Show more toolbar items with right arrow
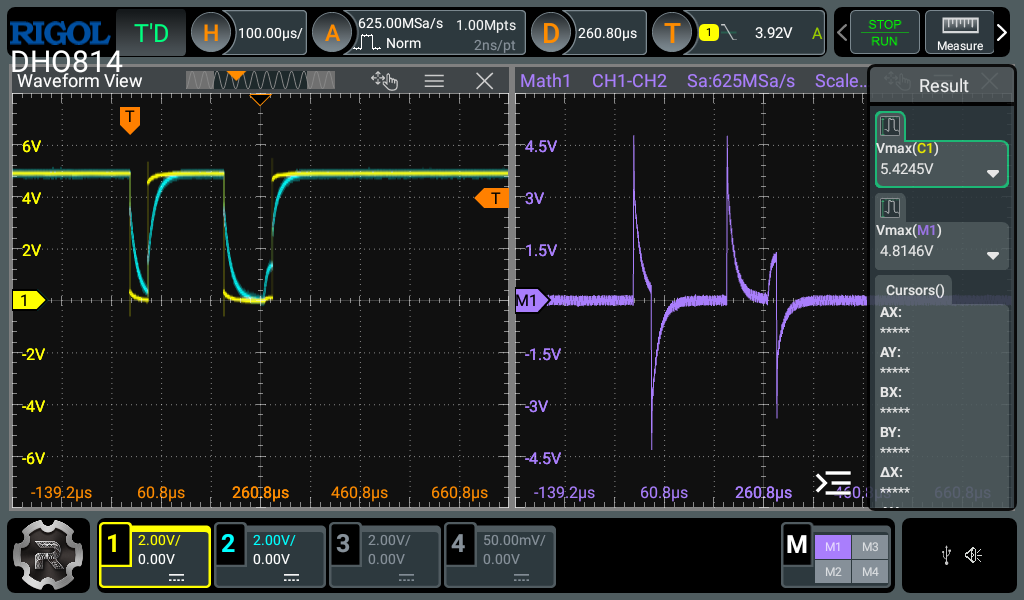 [x=1003, y=33]
